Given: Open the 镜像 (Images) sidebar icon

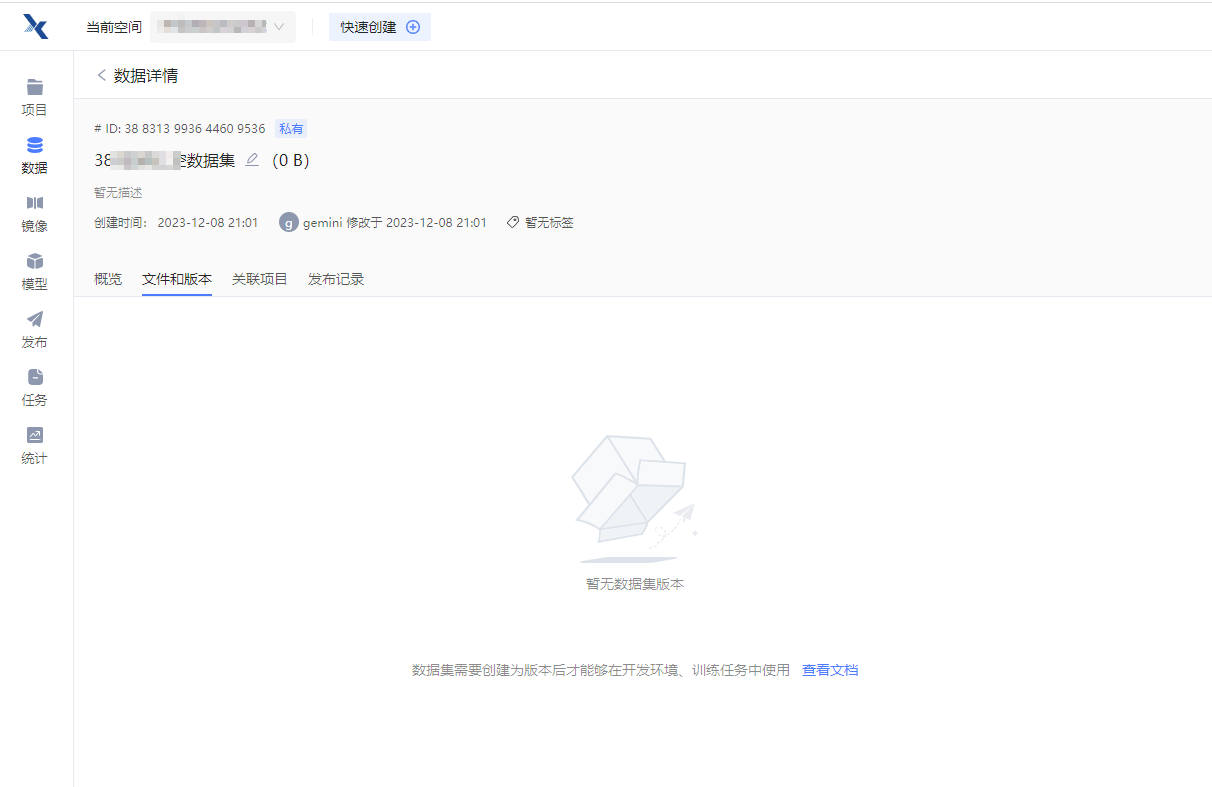Looking at the screenshot, I should coord(35,204).
